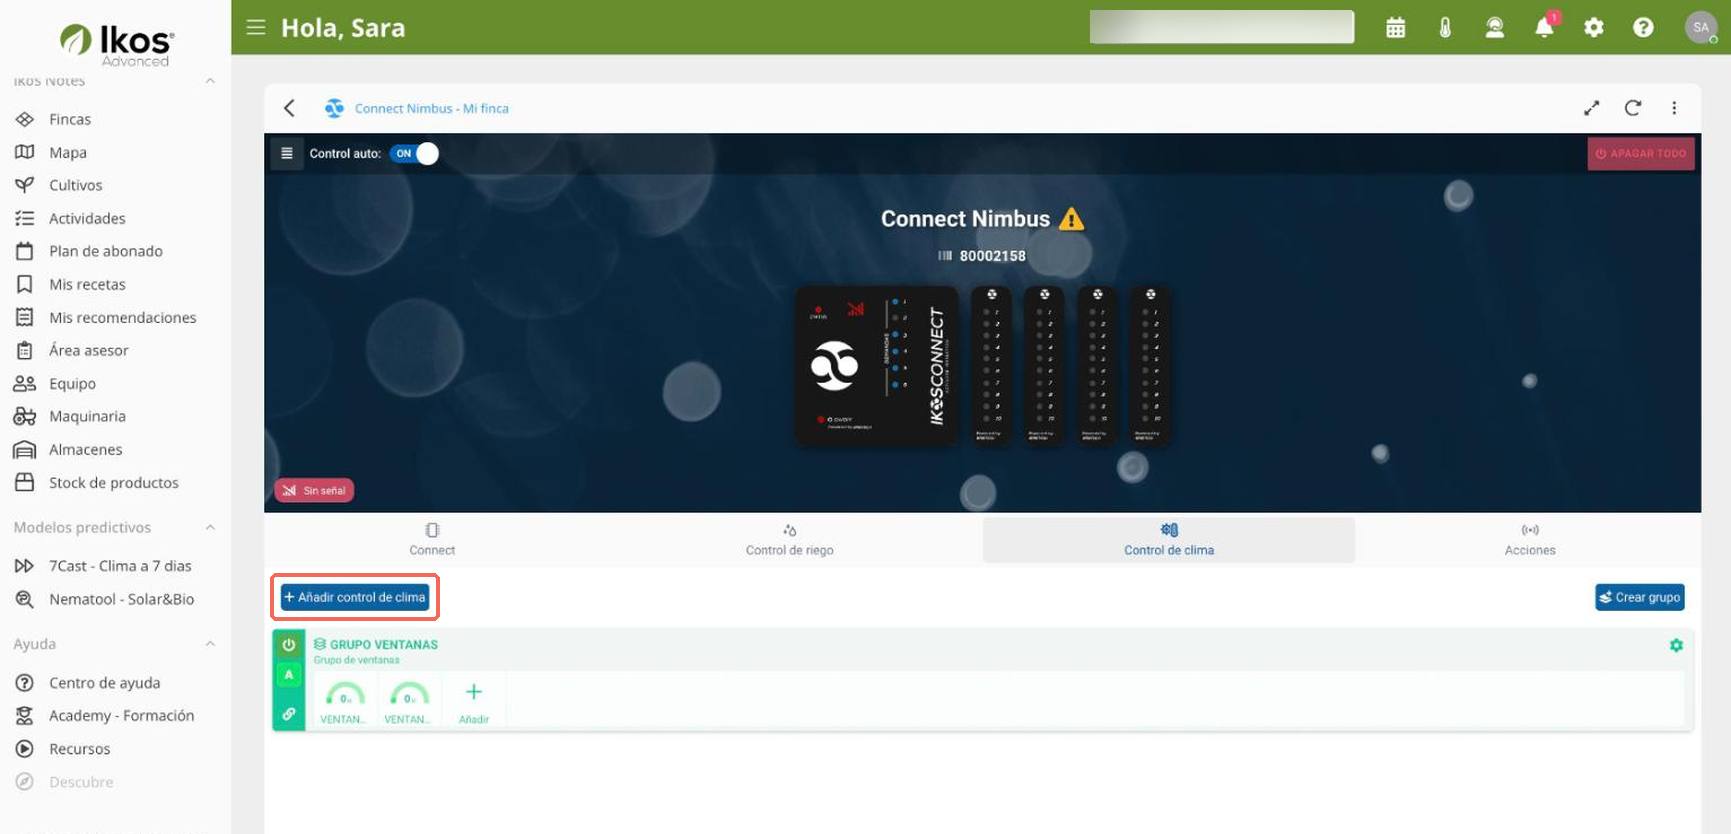The height and width of the screenshot is (834, 1731).
Task: Click the green A auto mode icon
Action: point(289,675)
